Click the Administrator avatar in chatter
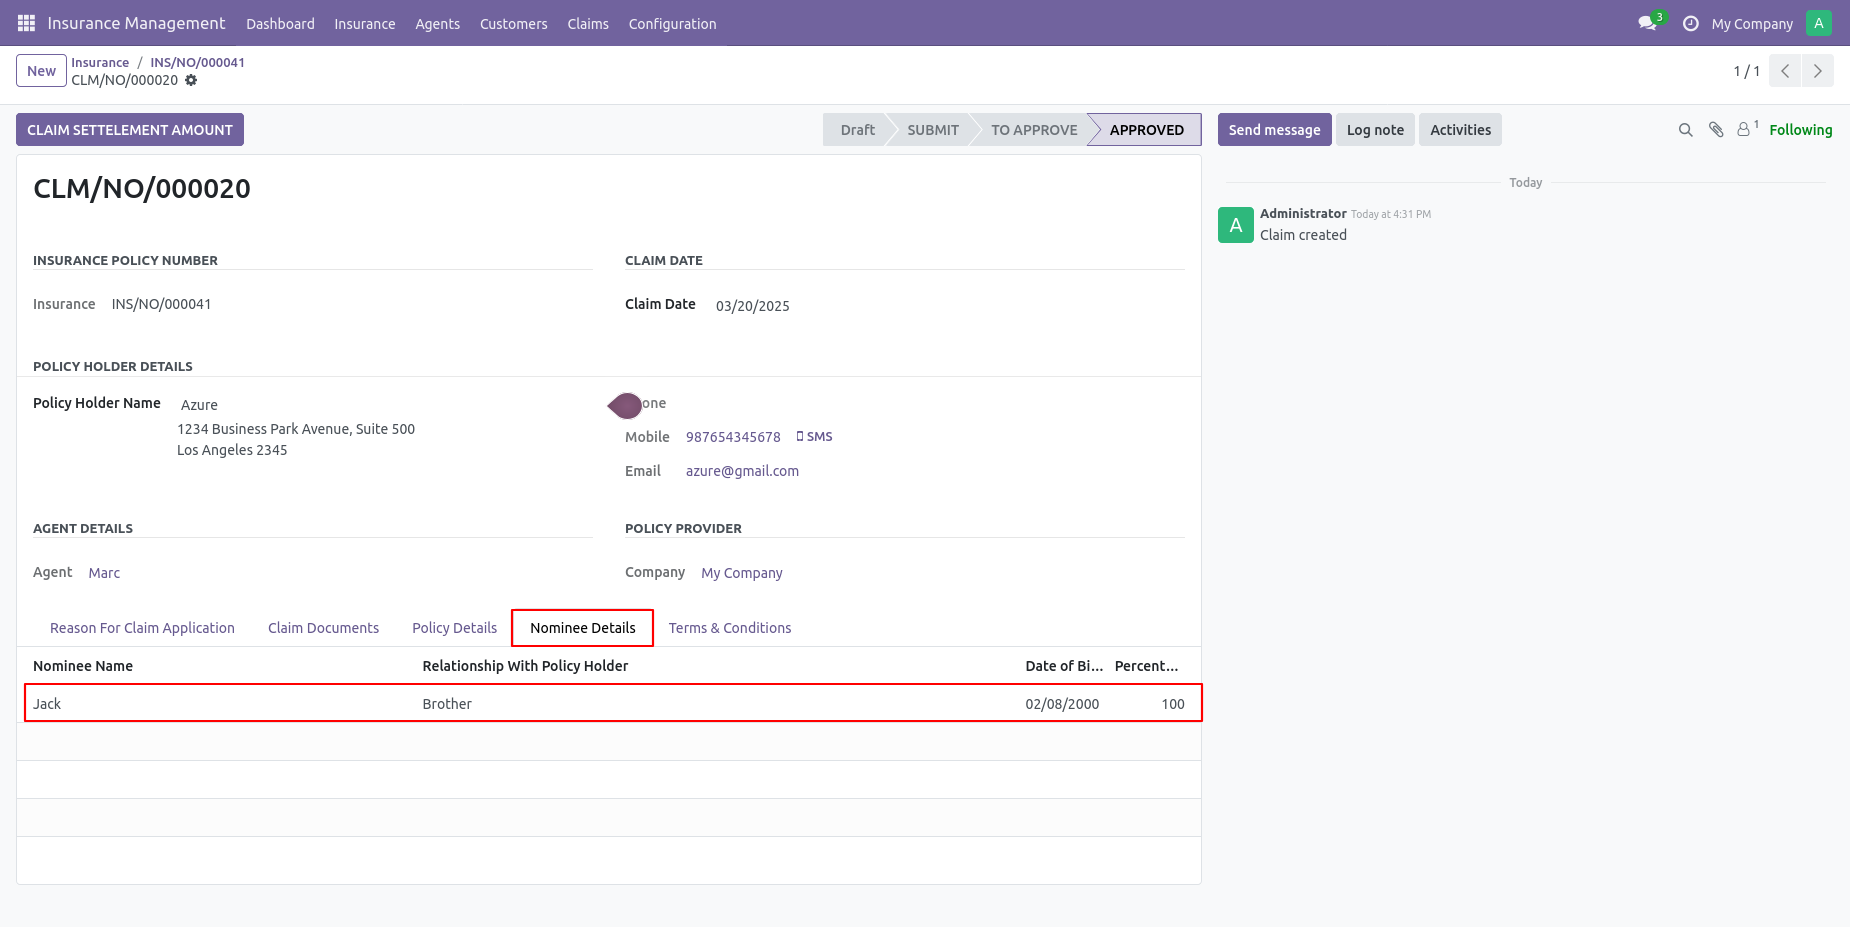 pos(1236,225)
